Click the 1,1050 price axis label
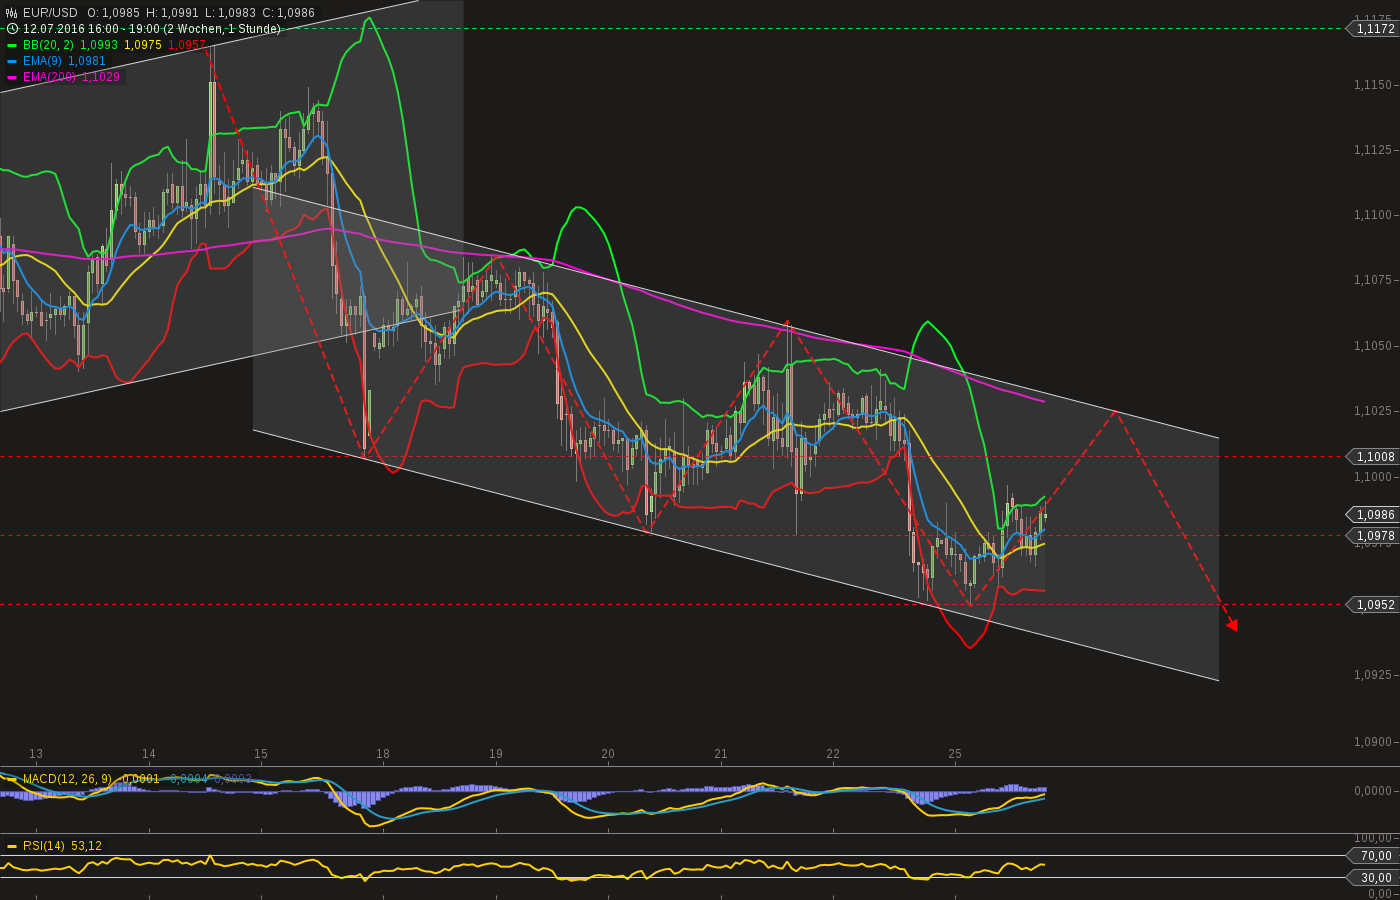Viewport: 1400px width, 900px height. click(1373, 346)
